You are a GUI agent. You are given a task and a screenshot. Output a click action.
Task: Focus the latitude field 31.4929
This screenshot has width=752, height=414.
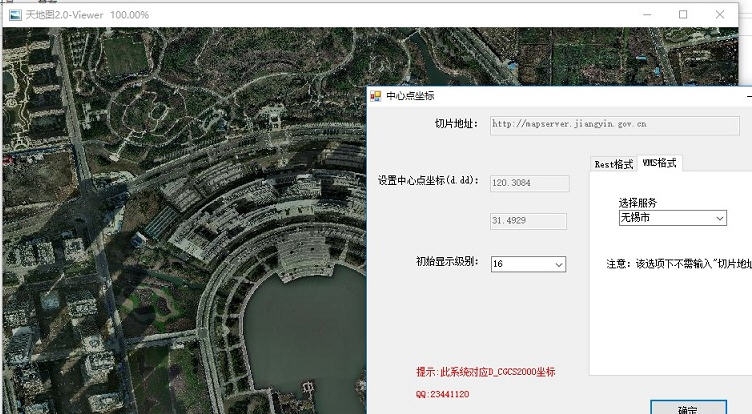pos(528,221)
